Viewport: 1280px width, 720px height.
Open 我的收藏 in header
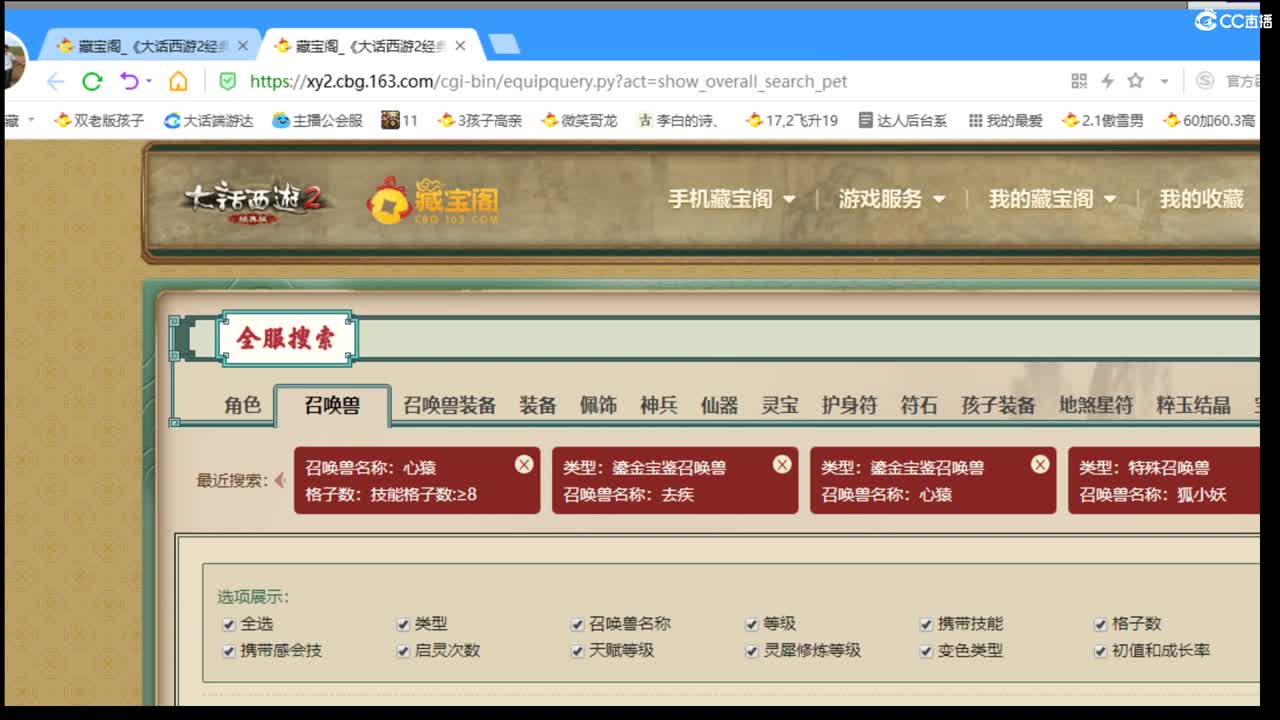pos(1201,199)
